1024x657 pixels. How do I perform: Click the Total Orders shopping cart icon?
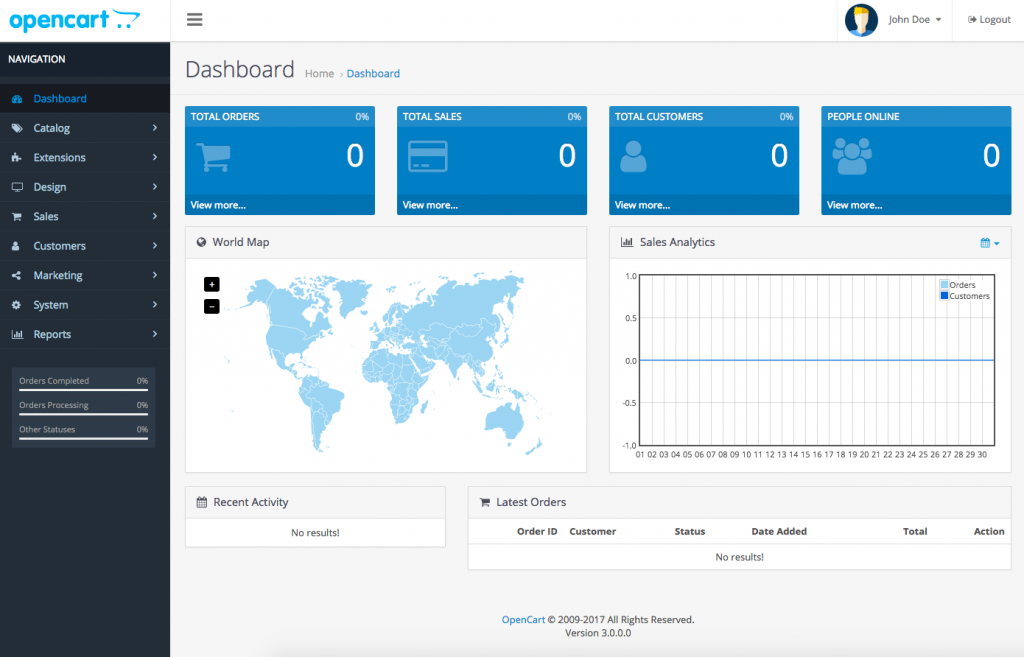pyautogui.click(x=214, y=157)
